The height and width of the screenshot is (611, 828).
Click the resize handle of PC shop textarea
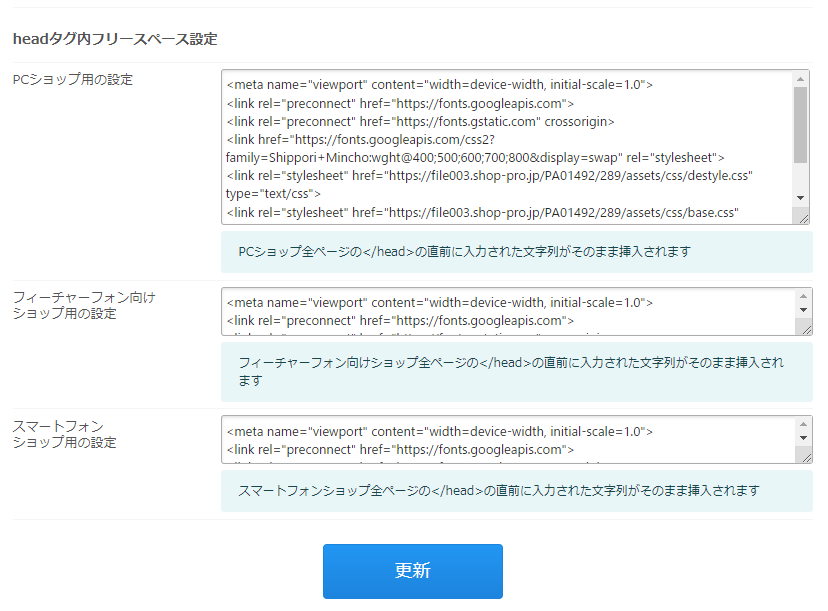[x=803, y=216]
